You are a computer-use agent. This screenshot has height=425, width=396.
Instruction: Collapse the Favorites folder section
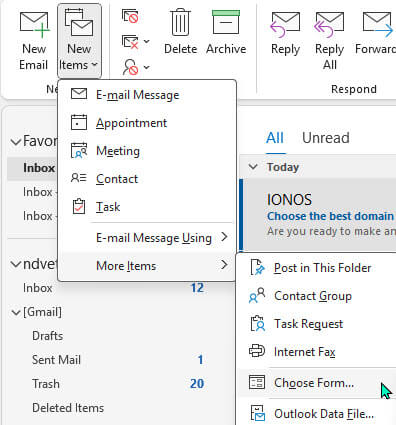pyautogui.click(x=16, y=142)
